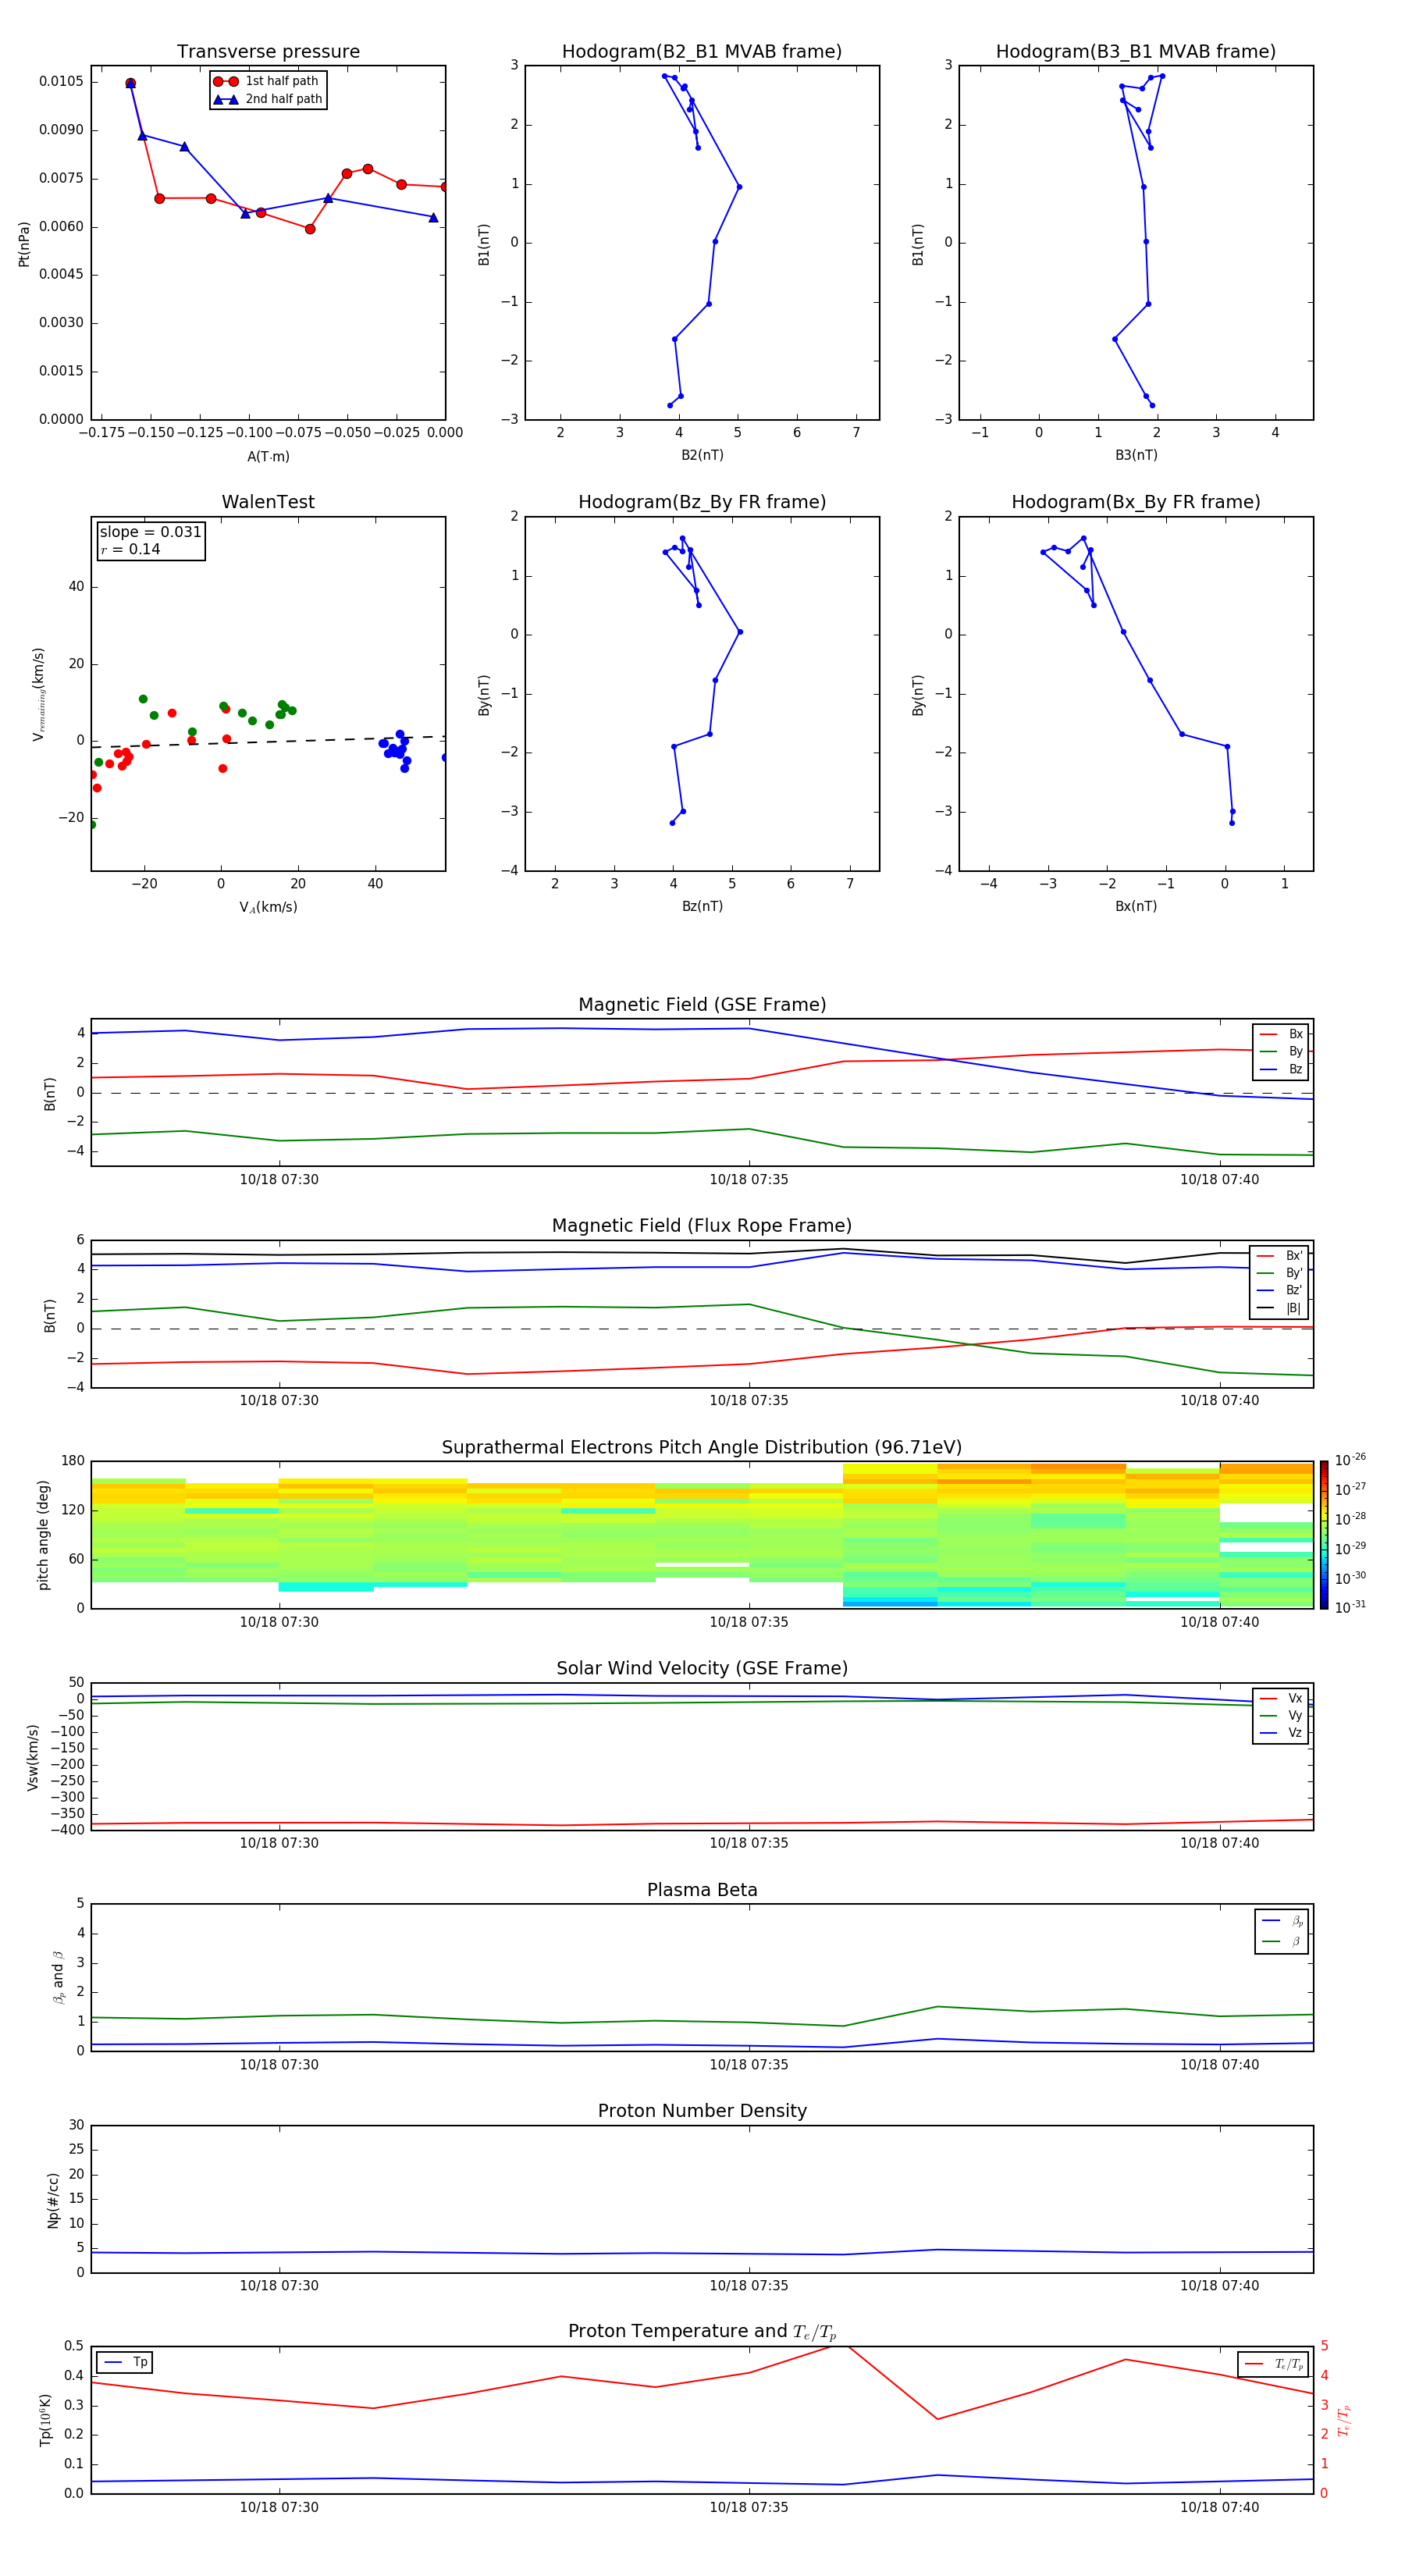Click the Bz' legend entry
The width and height of the screenshot is (1405, 2576).
[x=1279, y=1290]
